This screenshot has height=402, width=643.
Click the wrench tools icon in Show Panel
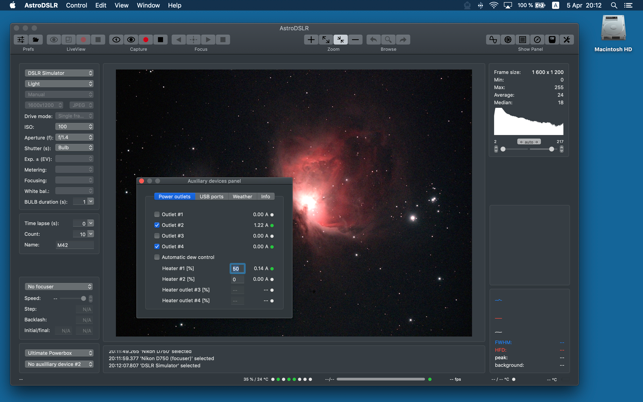coord(566,40)
